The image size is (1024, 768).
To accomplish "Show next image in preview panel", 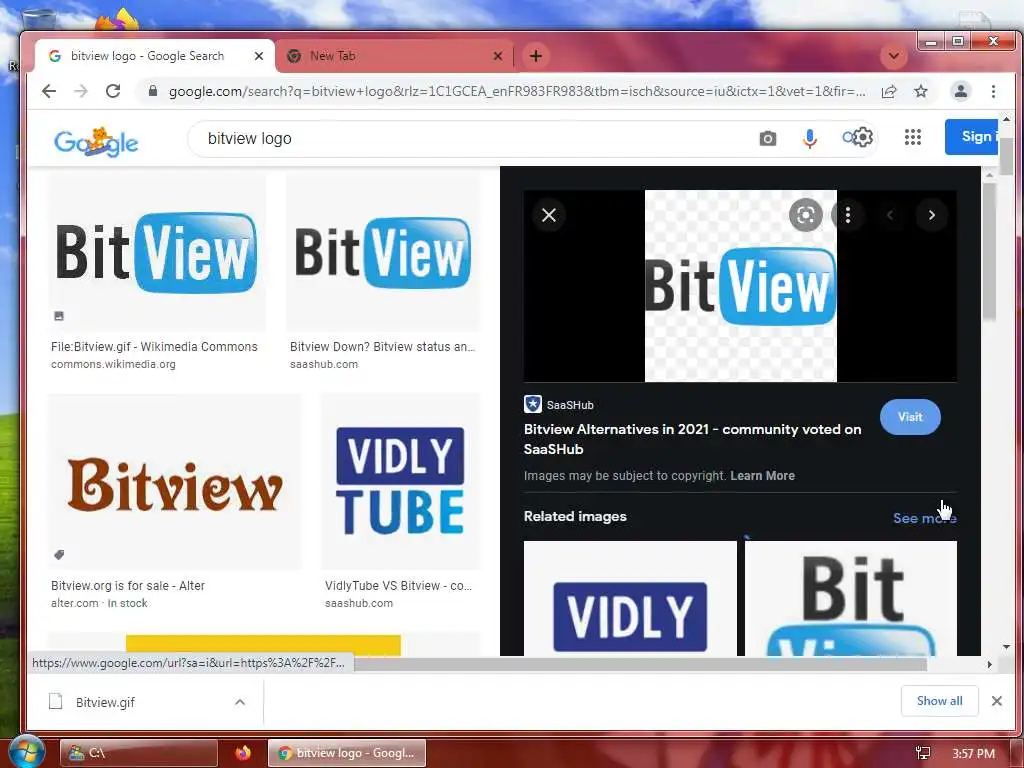I will [x=932, y=215].
